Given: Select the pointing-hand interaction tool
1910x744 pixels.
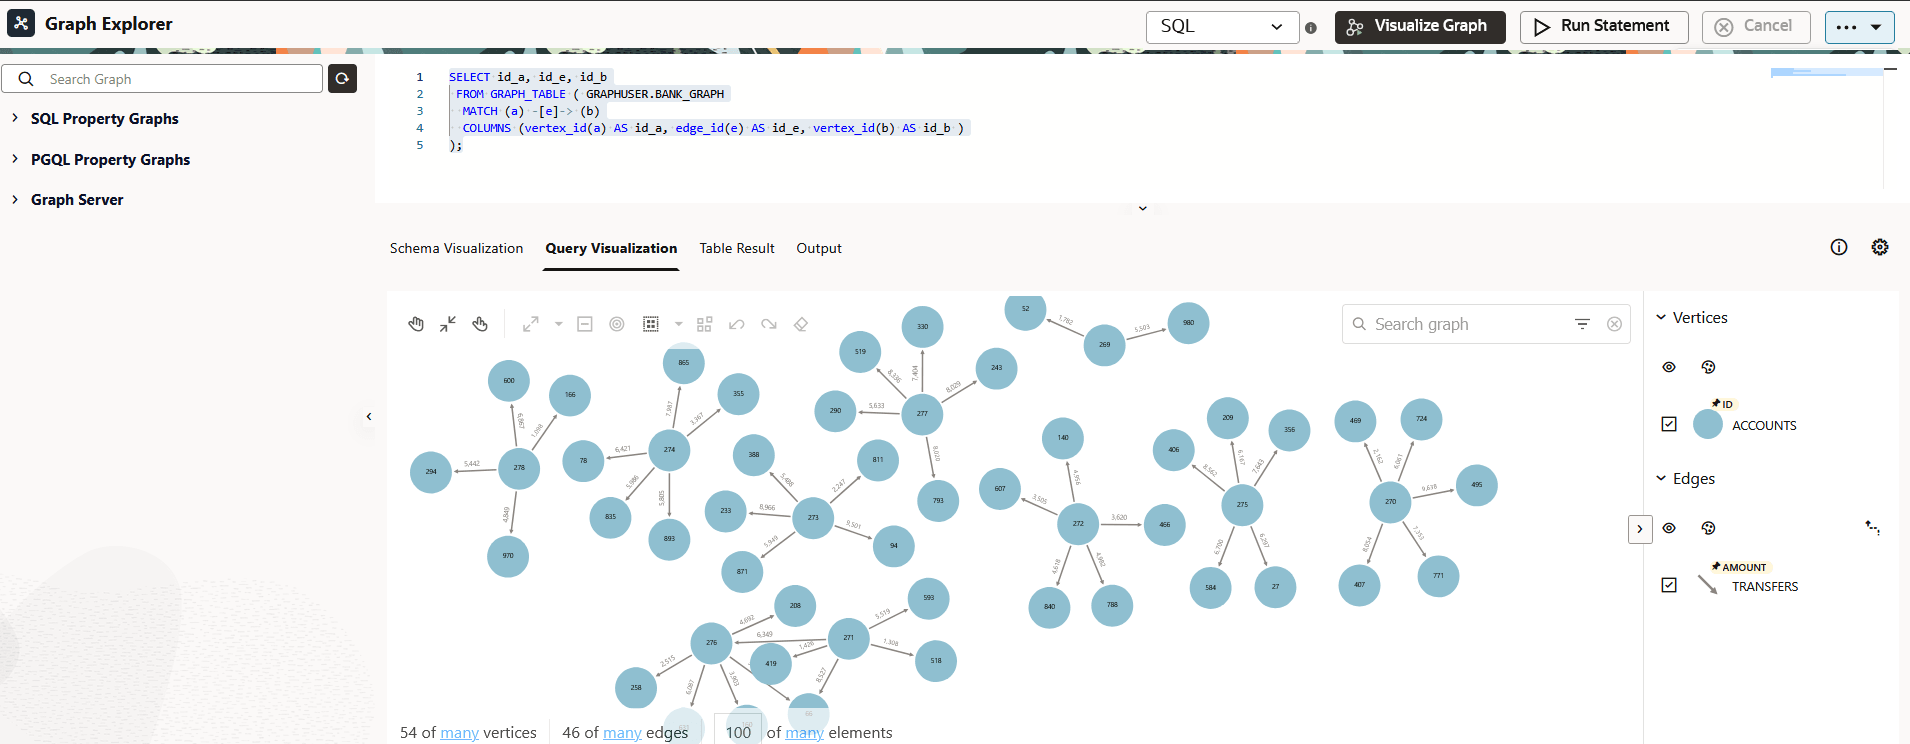Looking at the screenshot, I should 480,324.
